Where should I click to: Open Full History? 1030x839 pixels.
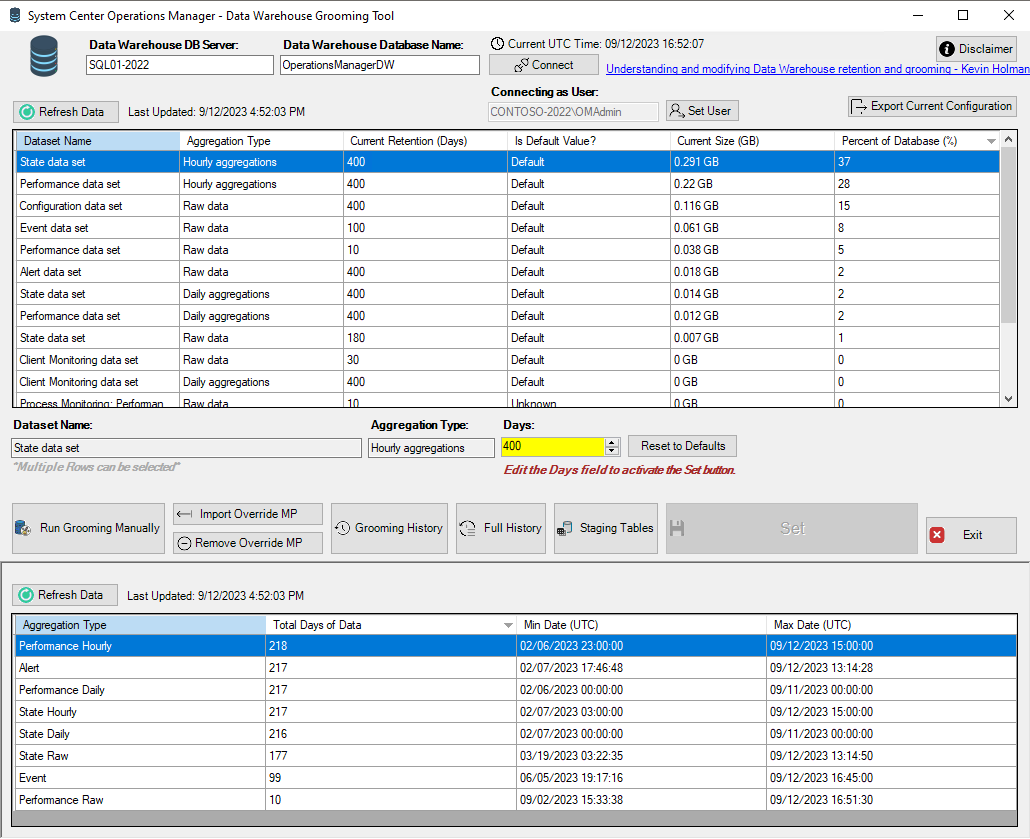pyautogui.click(x=501, y=528)
